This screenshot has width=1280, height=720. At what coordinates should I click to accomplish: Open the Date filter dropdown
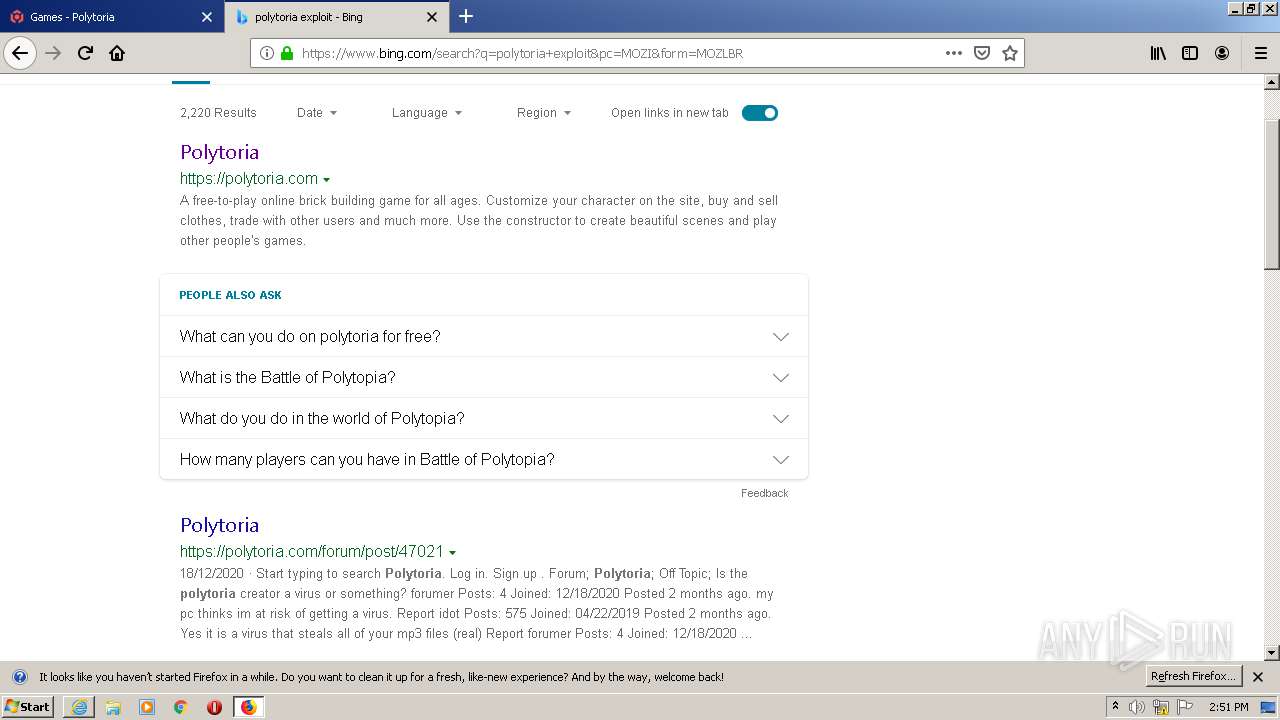[x=317, y=113]
